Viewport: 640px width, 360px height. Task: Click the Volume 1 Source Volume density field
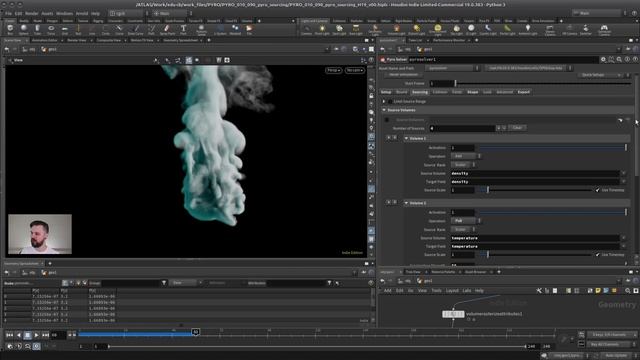click(x=535, y=173)
